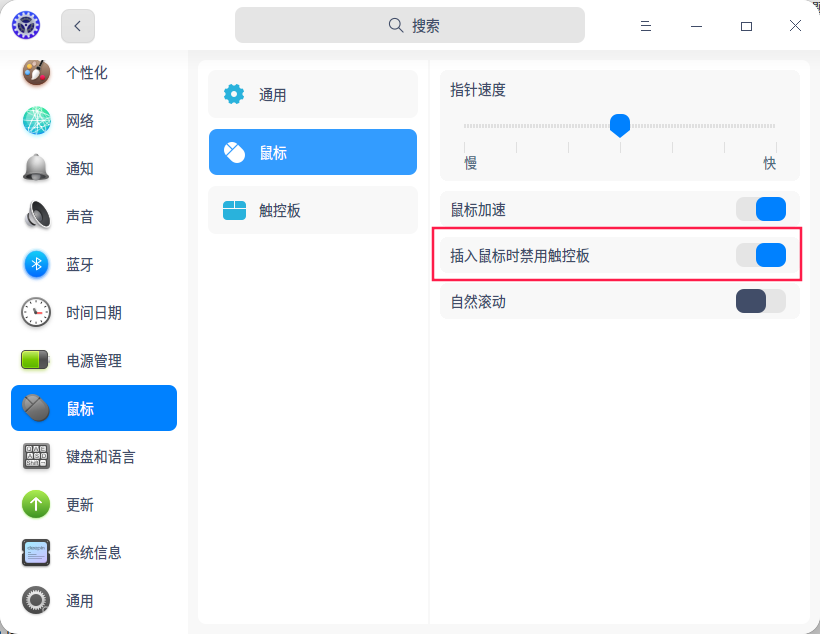This screenshot has width=820, height=634.
Task: Open the 电源管理 battery icon
Action: point(35,360)
